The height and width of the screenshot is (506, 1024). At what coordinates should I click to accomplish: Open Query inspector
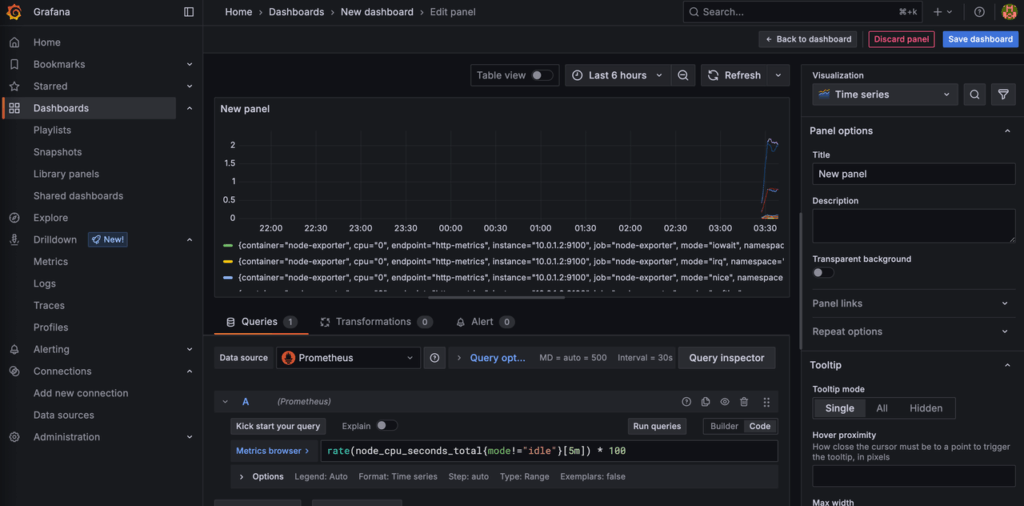727,358
